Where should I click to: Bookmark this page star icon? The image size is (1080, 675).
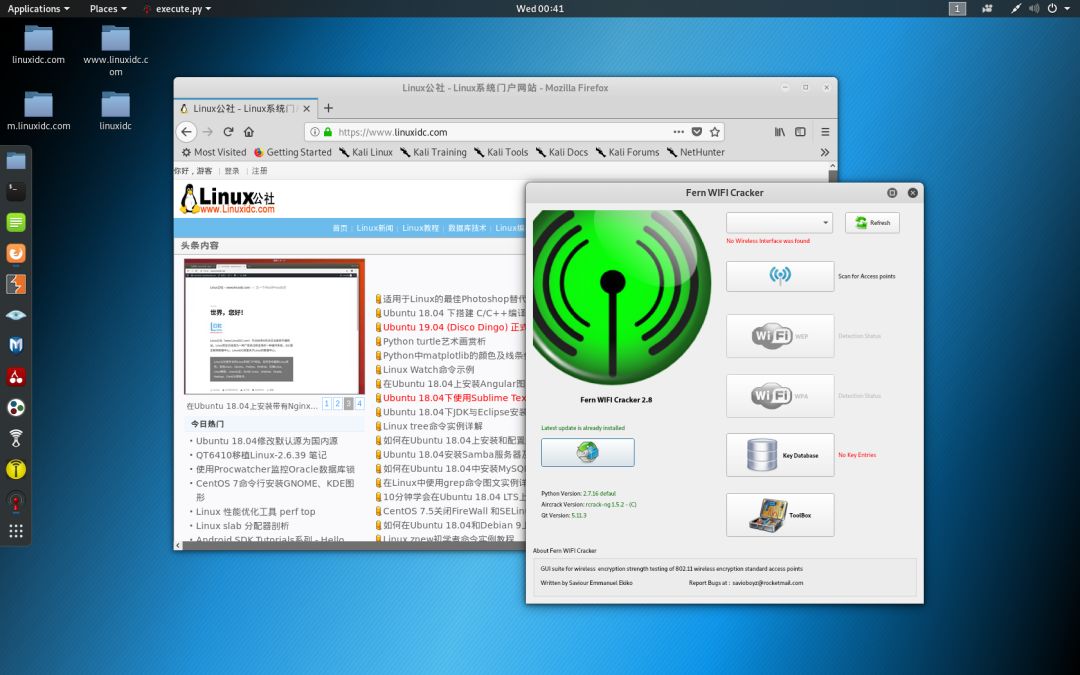click(x=714, y=132)
